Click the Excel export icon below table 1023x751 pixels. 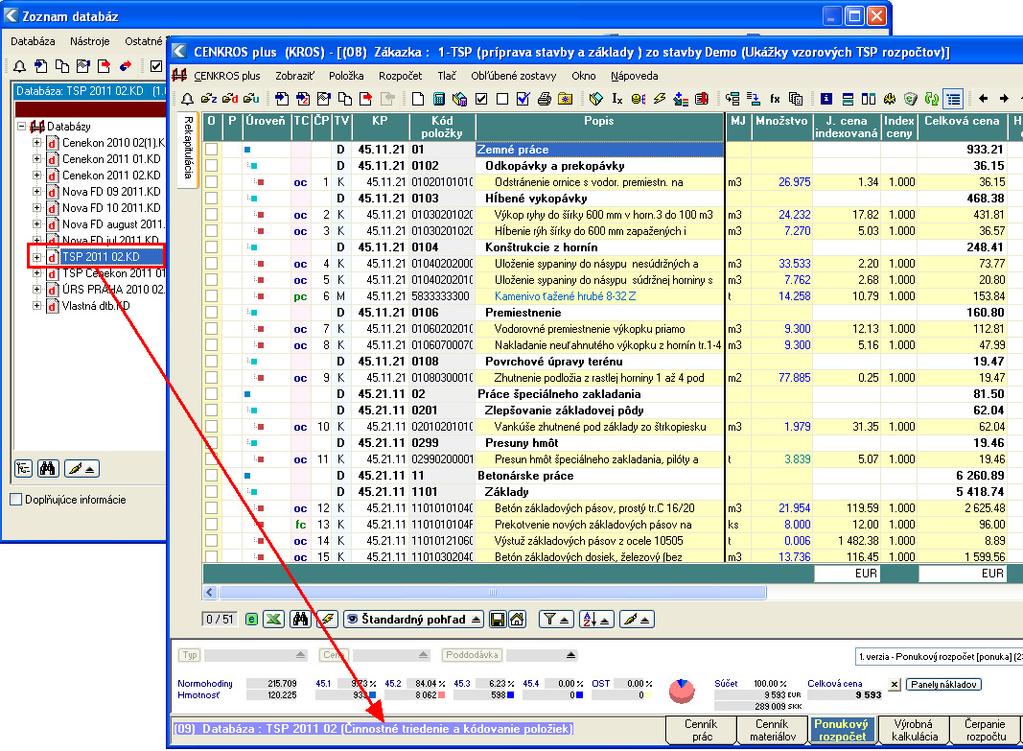coord(273,619)
